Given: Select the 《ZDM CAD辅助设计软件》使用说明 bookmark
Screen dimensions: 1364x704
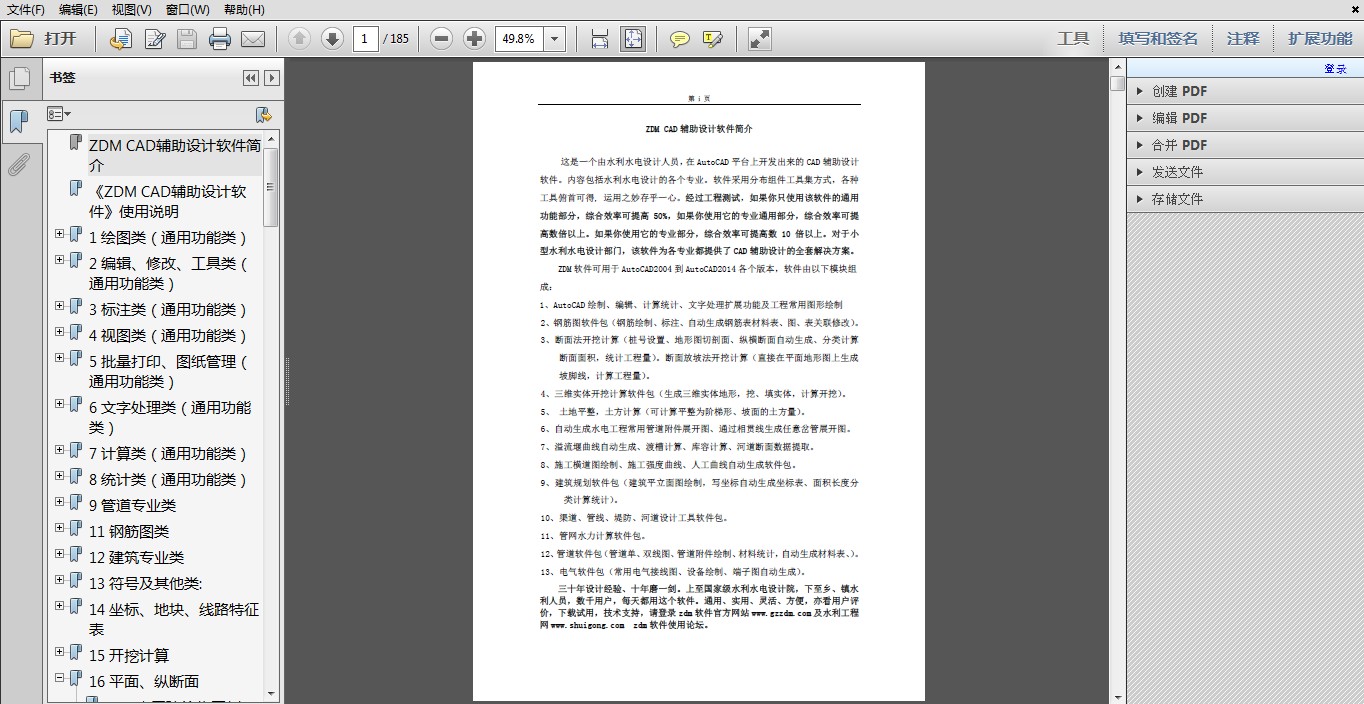Looking at the screenshot, I should (167, 201).
